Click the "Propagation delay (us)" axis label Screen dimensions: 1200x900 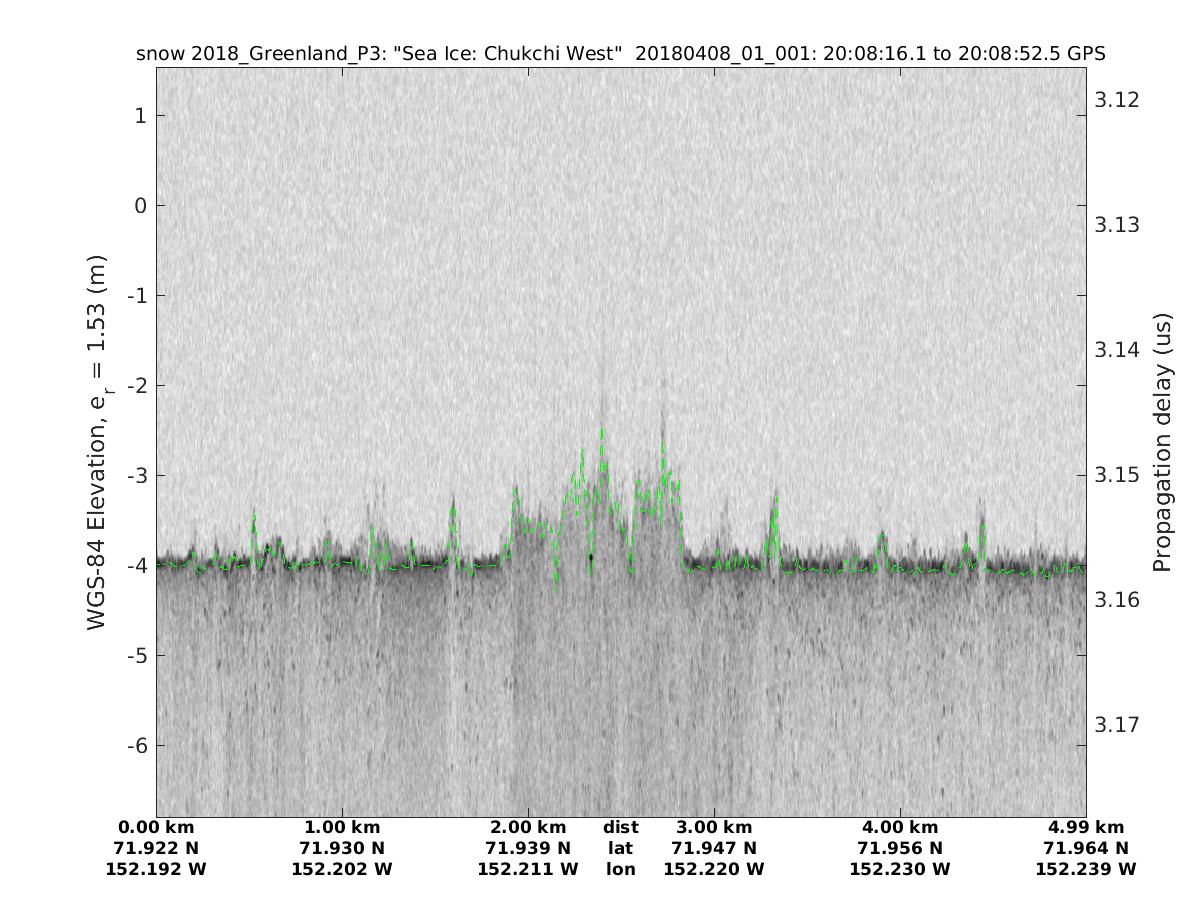point(1161,442)
